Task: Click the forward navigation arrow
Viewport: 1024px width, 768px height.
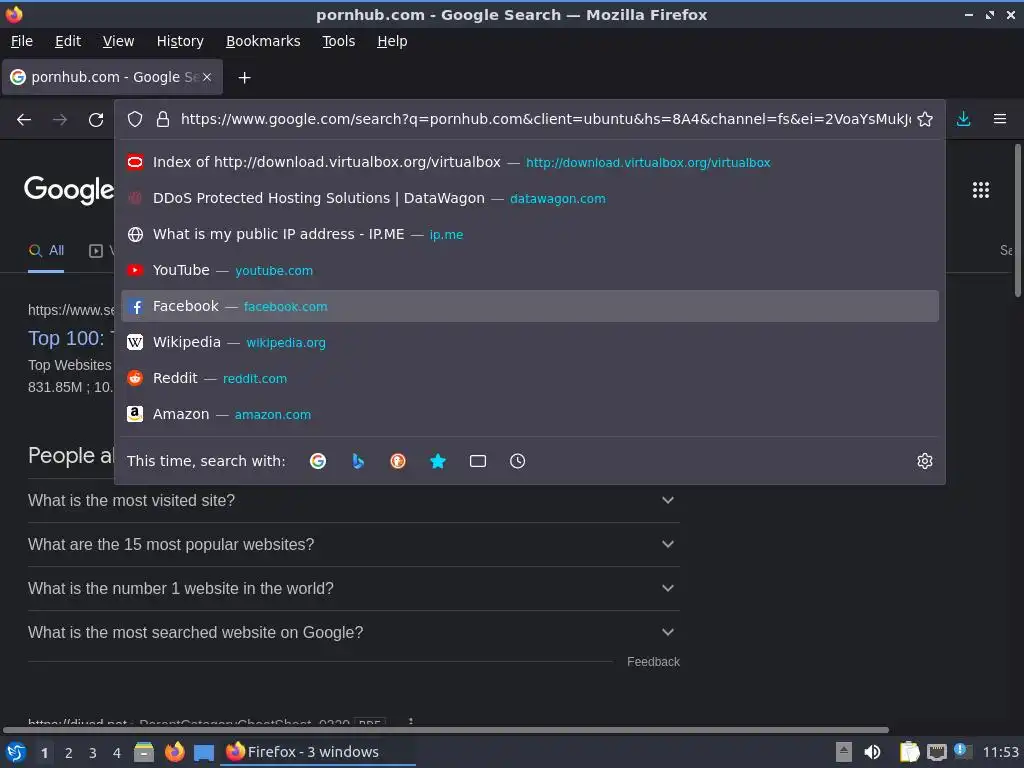Action: coord(59,120)
